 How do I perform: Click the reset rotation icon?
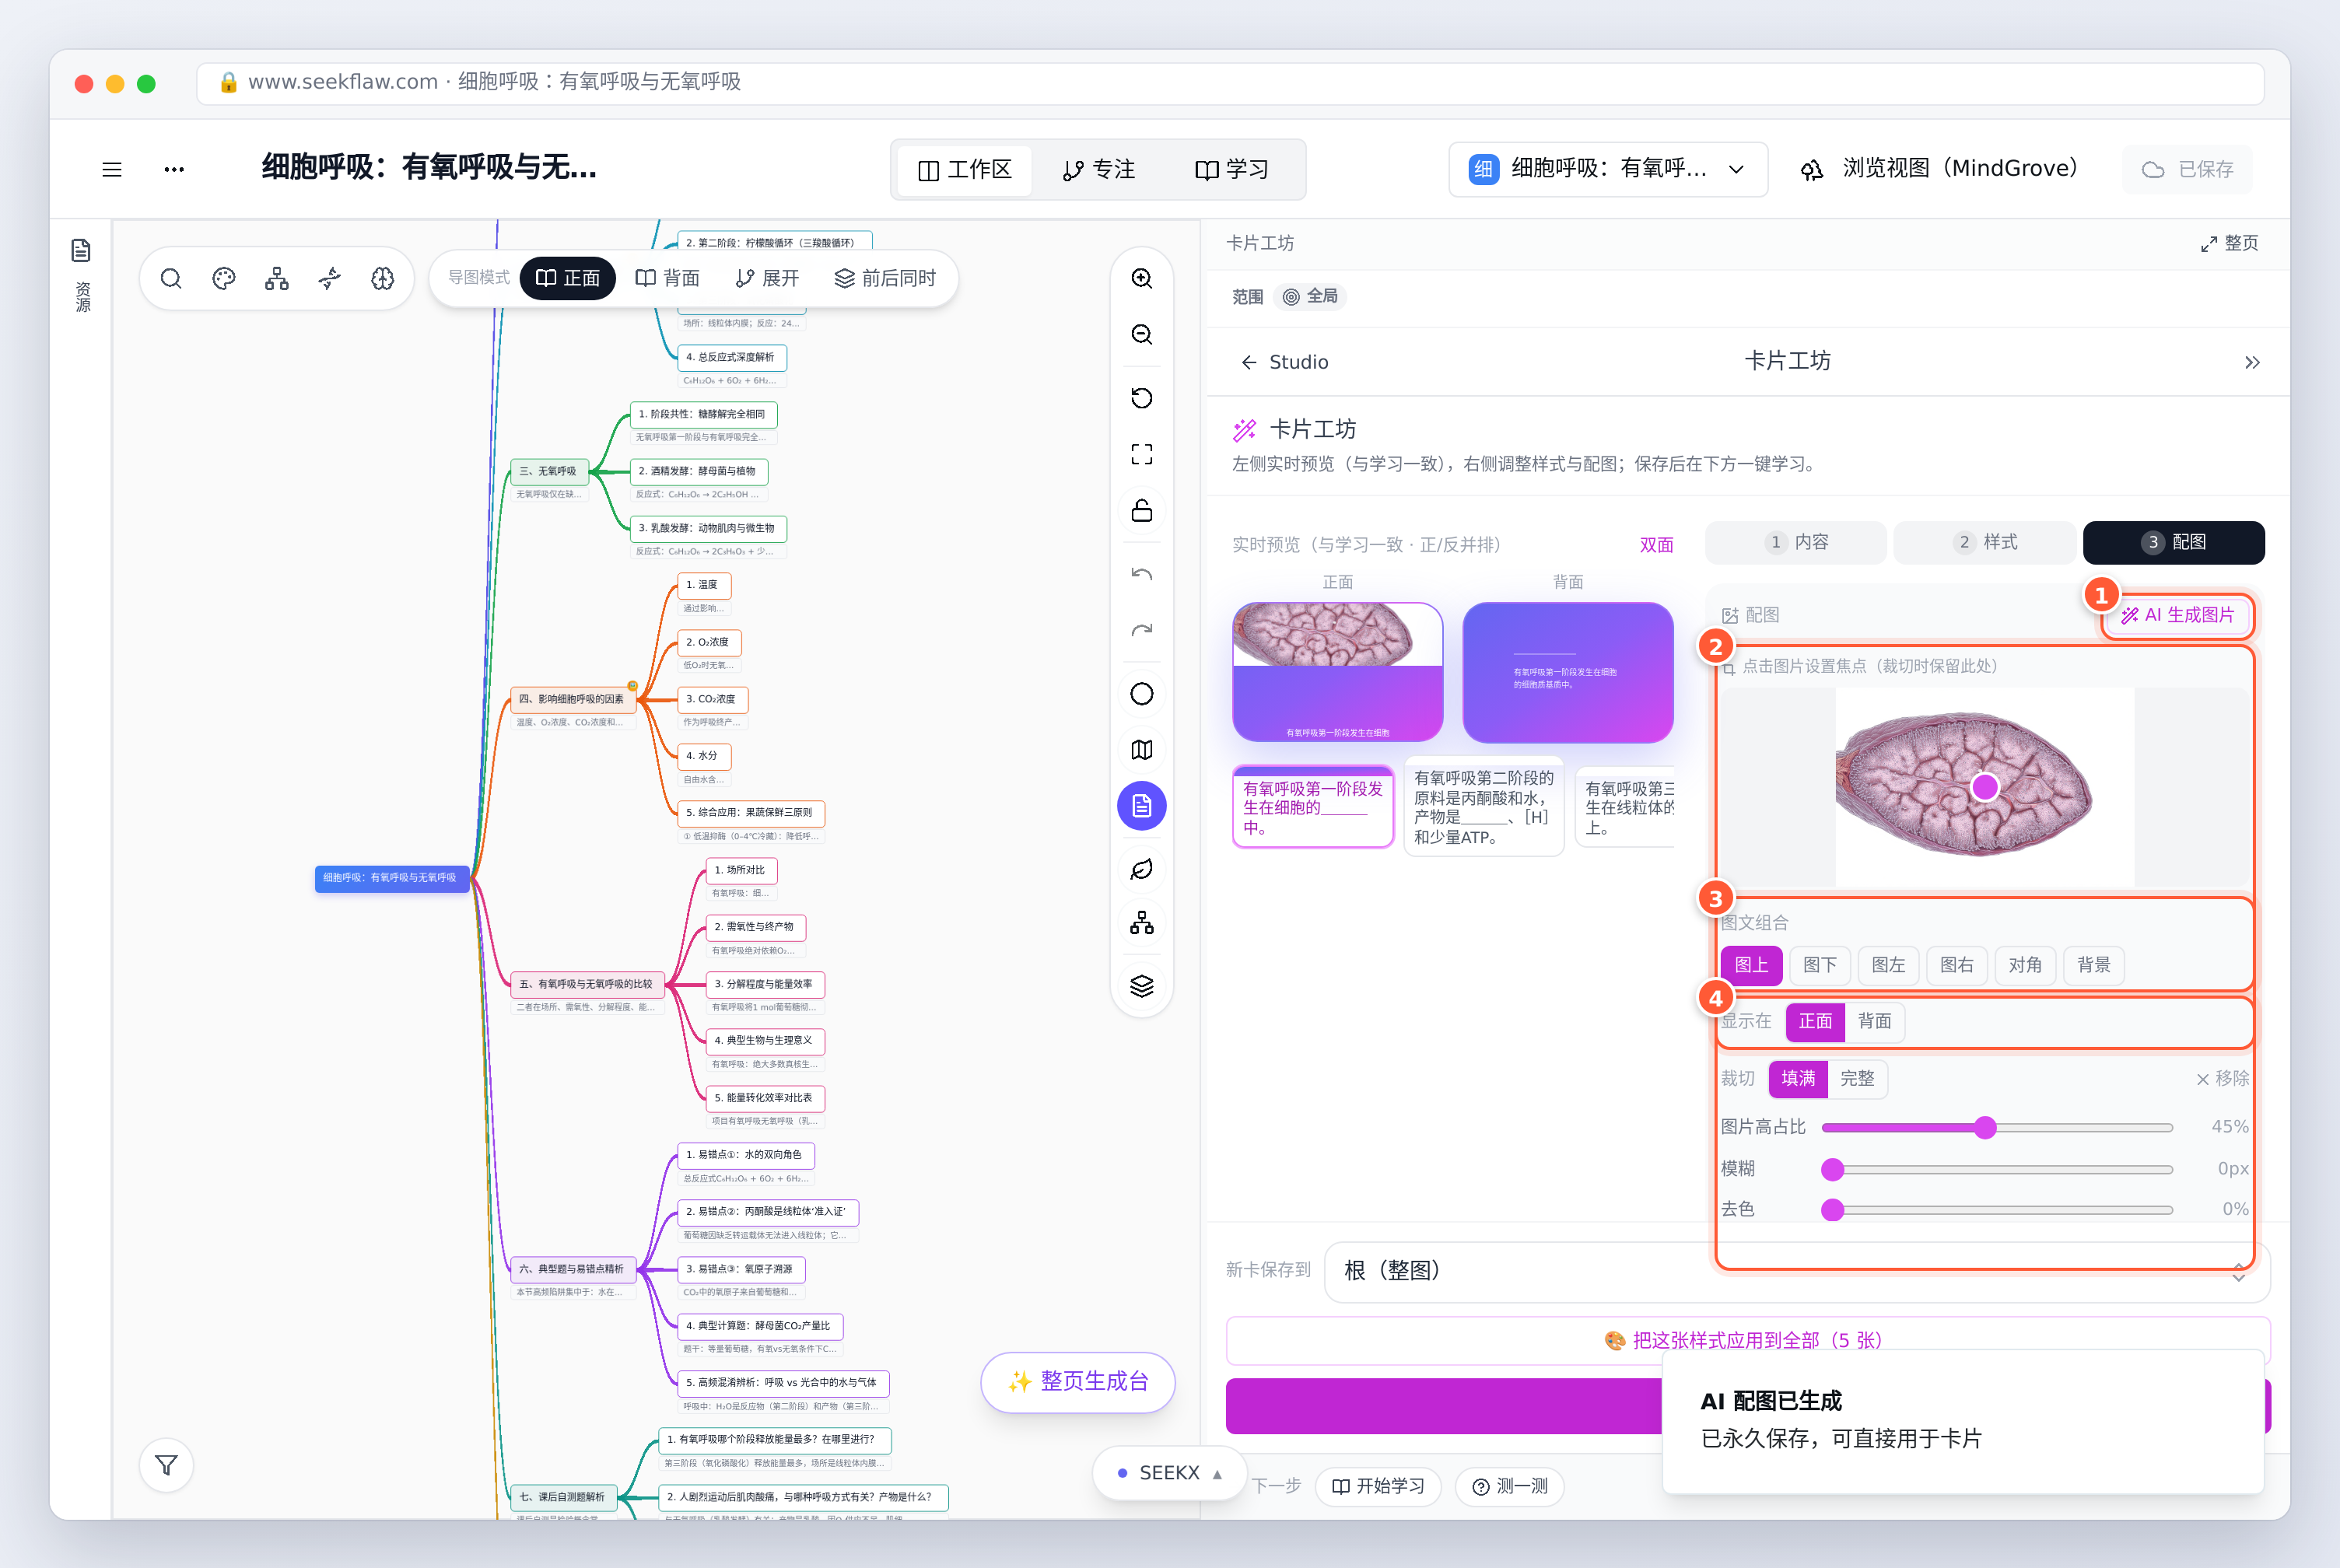coord(1142,398)
